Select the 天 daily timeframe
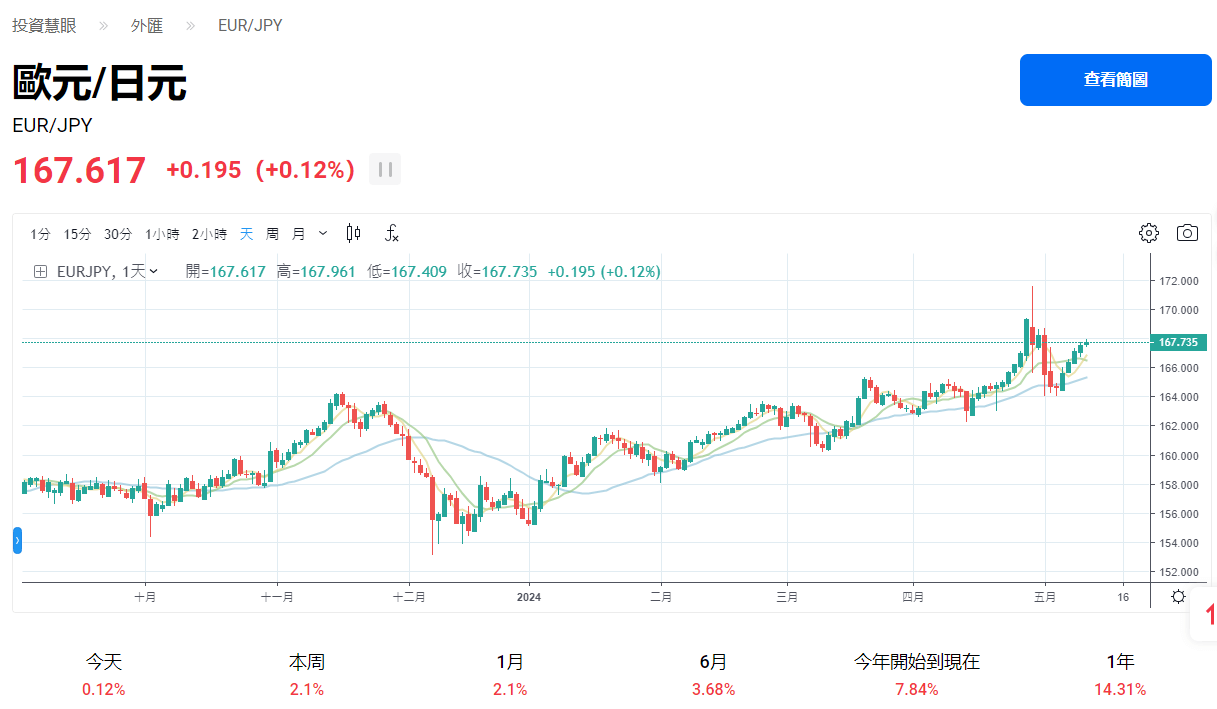The image size is (1217, 709). (247, 234)
